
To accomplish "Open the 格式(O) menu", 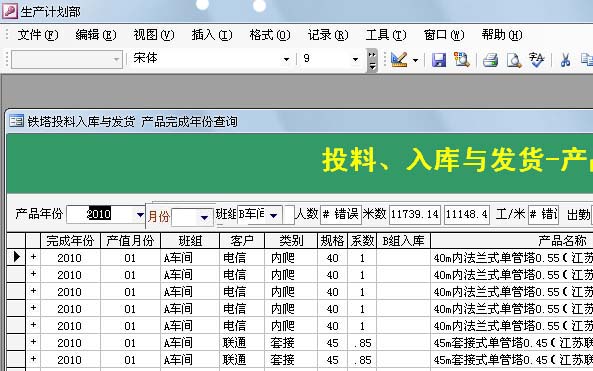I will click(x=270, y=35).
